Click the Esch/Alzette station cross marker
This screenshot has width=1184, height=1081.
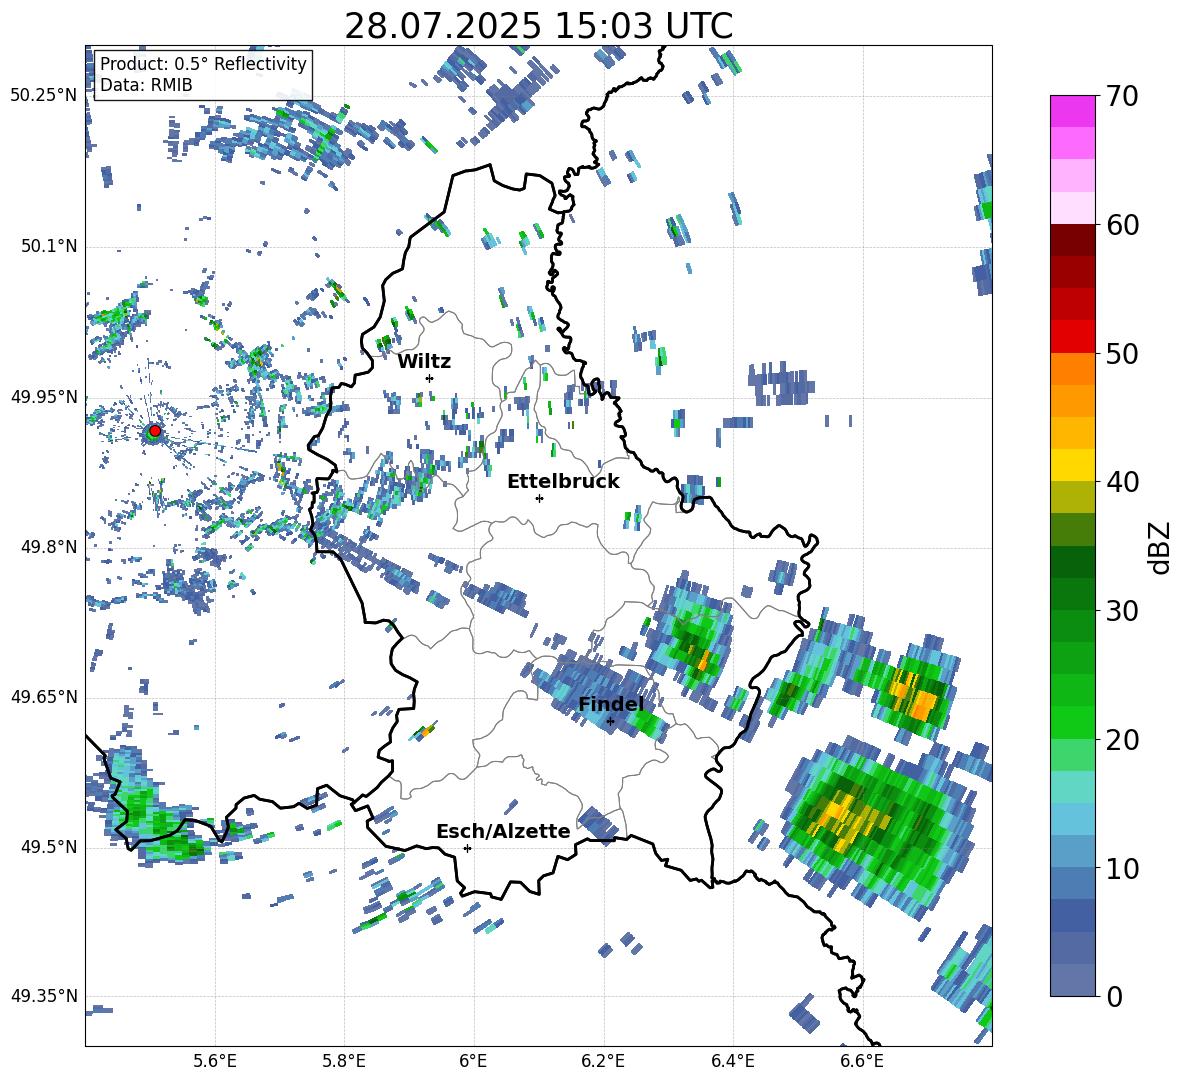pos(467,848)
